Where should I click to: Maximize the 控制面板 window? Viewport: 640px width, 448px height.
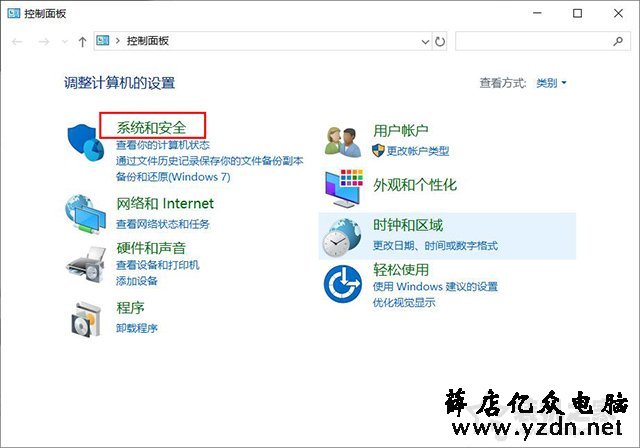coord(578,13)
